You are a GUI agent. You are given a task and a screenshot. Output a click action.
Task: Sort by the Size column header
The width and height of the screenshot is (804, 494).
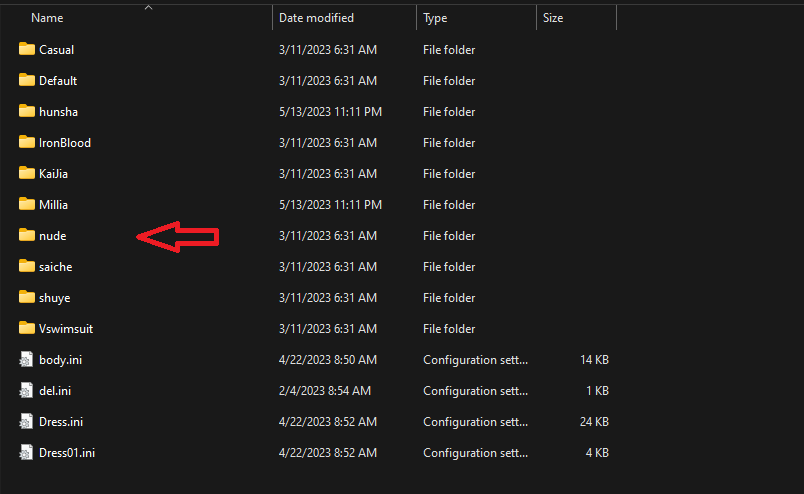pos(553,18)
